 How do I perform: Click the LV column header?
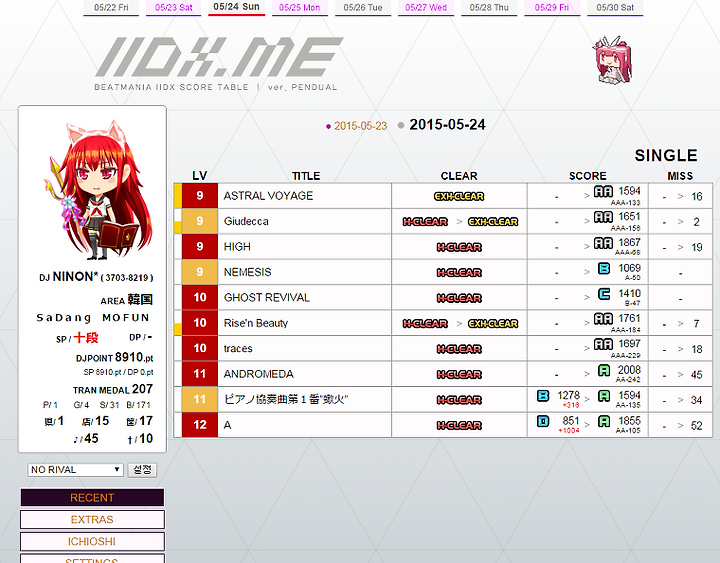pos(200,176)
